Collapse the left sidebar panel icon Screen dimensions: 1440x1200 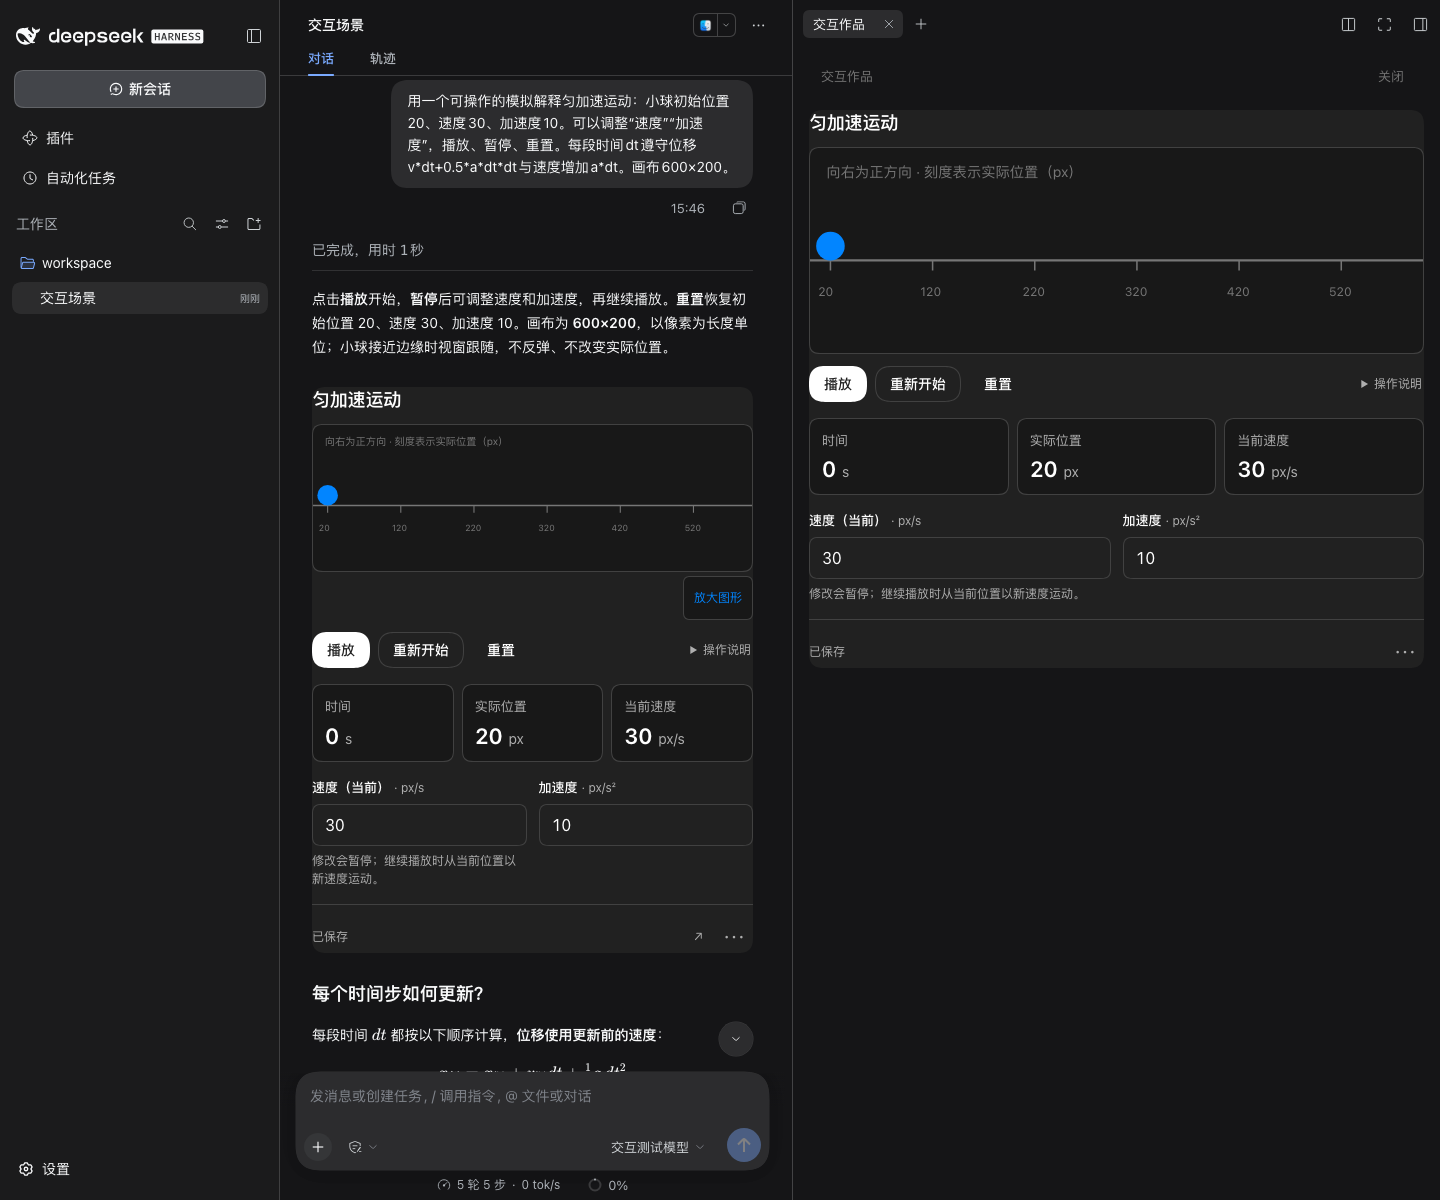254,36
